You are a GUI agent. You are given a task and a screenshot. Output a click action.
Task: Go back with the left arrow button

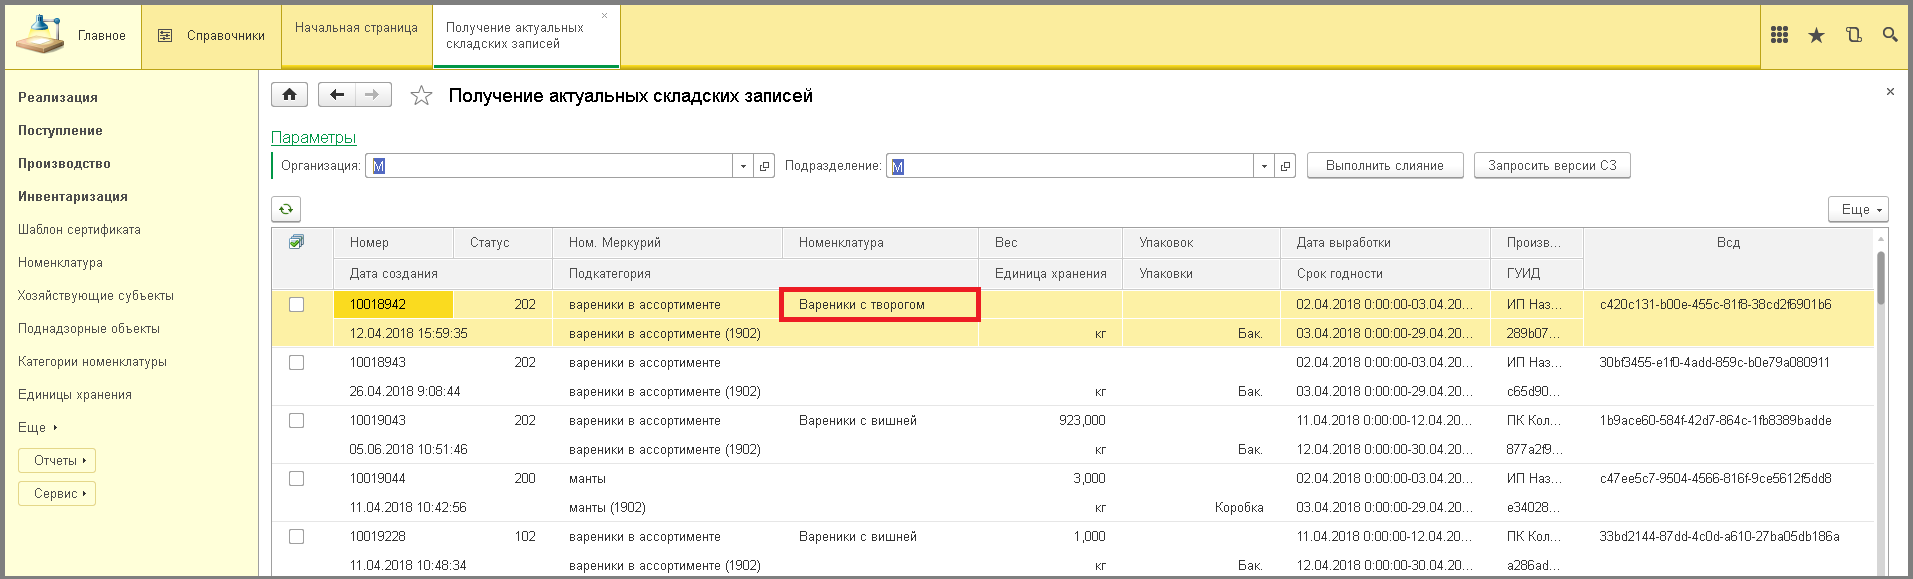337,95
